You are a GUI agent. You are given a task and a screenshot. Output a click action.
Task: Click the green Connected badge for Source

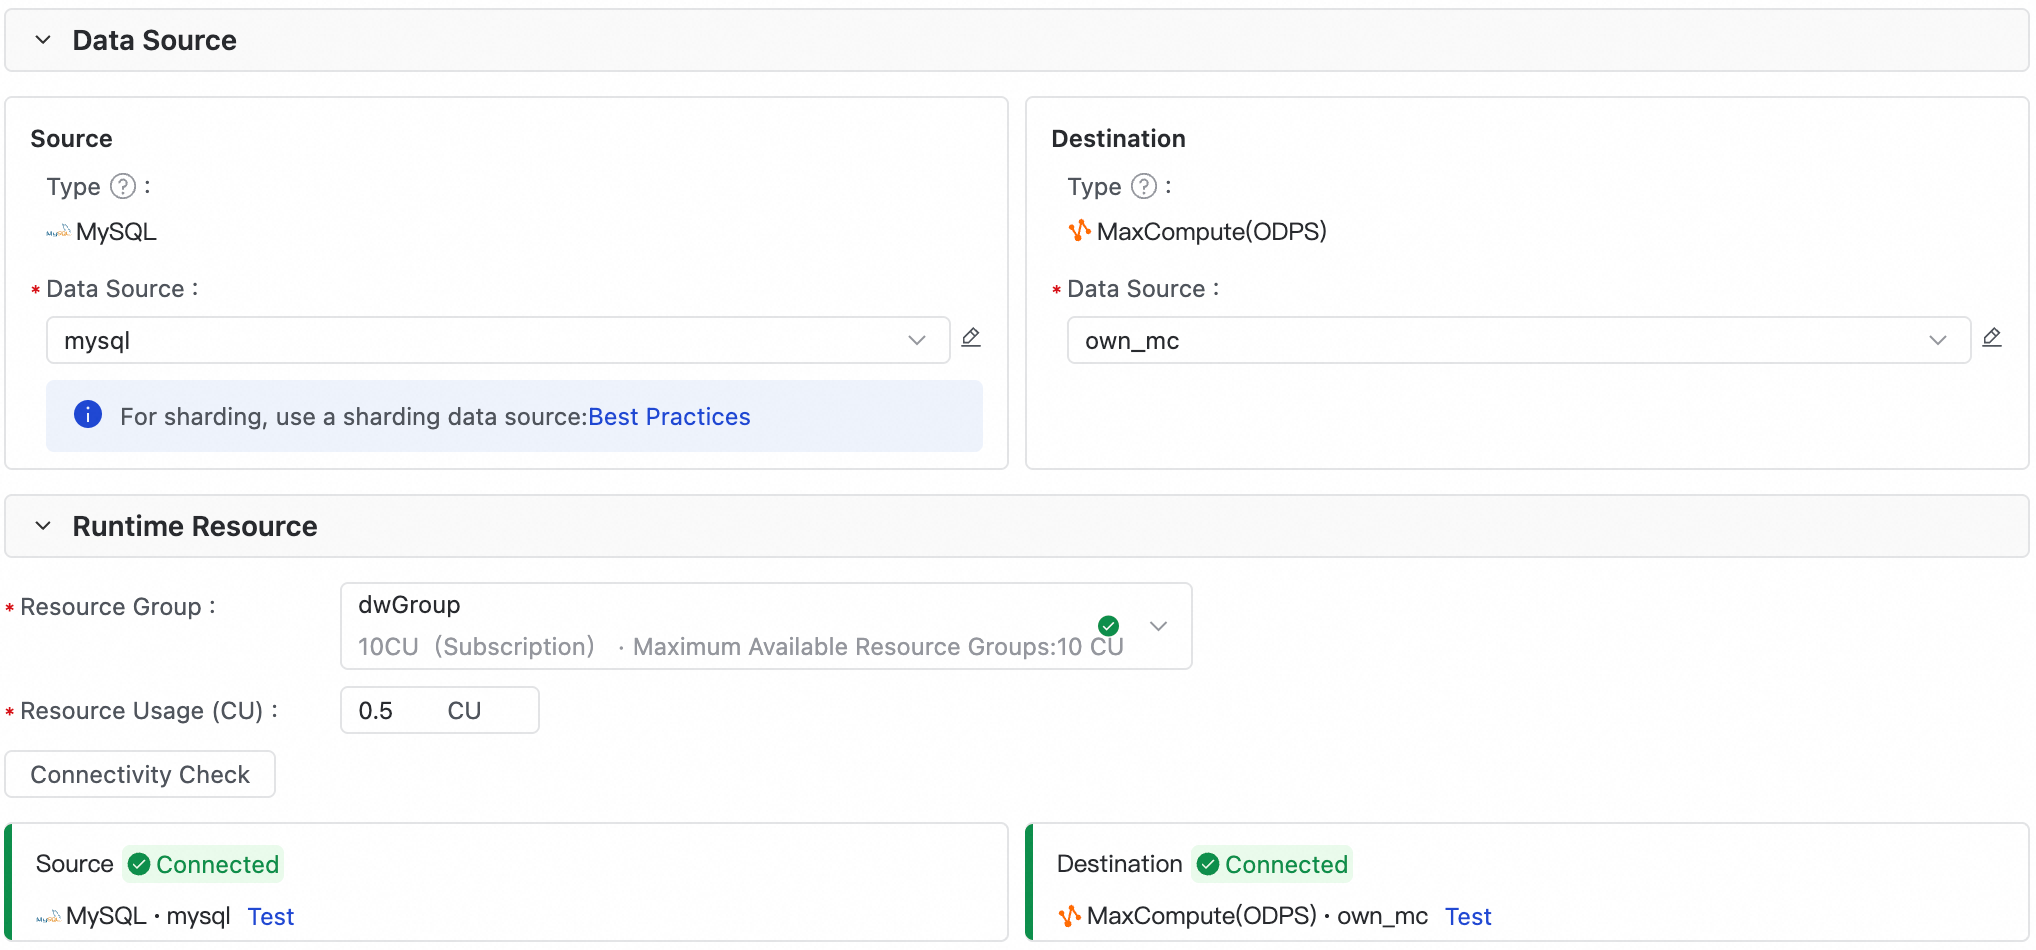tap(204, 864)
